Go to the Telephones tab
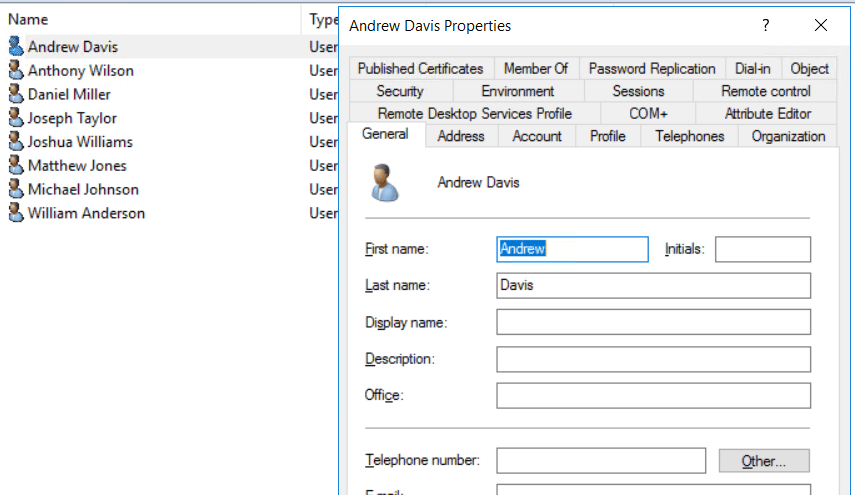 point(689,136)
